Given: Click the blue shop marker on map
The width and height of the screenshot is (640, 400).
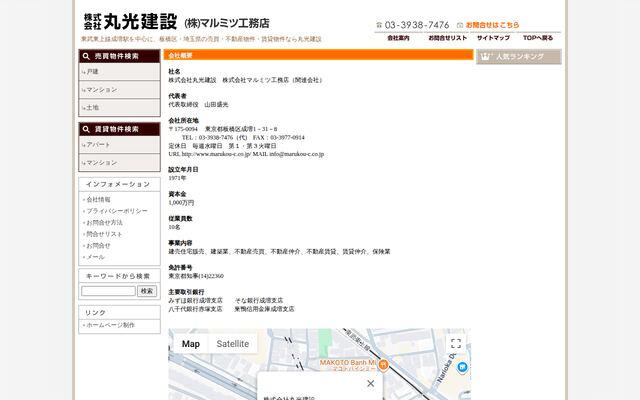Looking at the screenshot, I should 462,367.
